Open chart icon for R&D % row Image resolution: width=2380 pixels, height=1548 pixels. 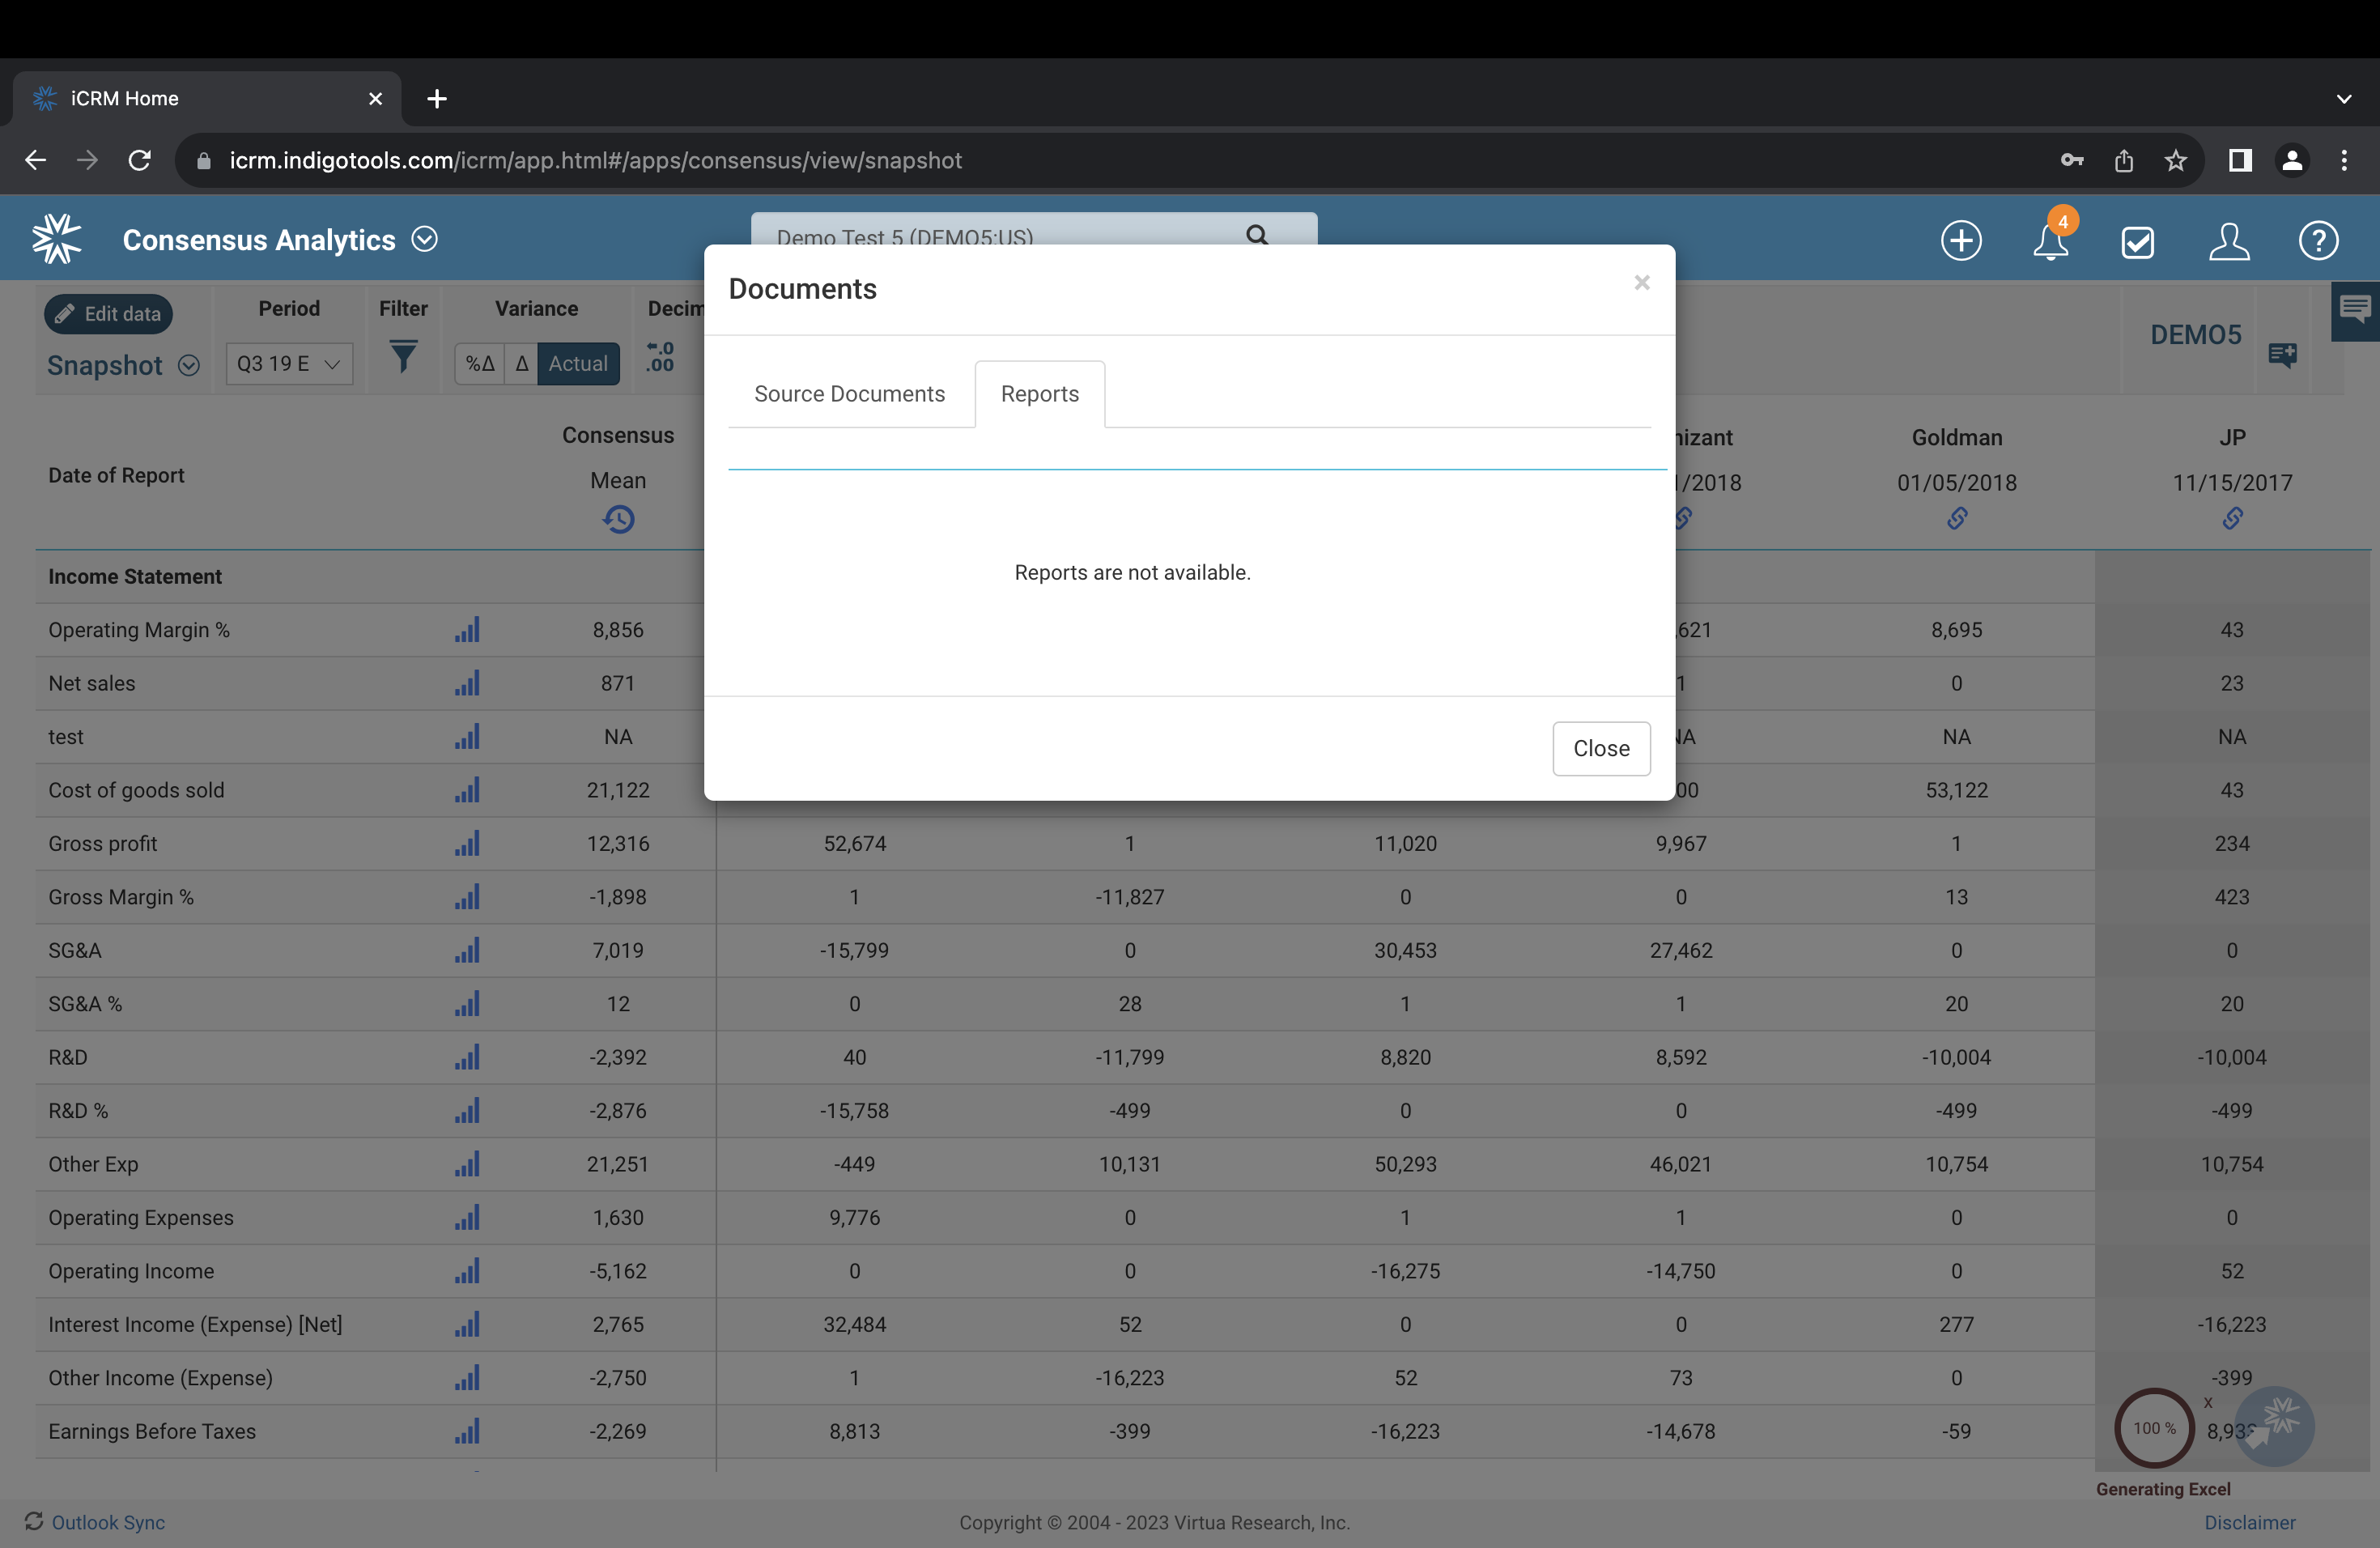pos(467,1111)
